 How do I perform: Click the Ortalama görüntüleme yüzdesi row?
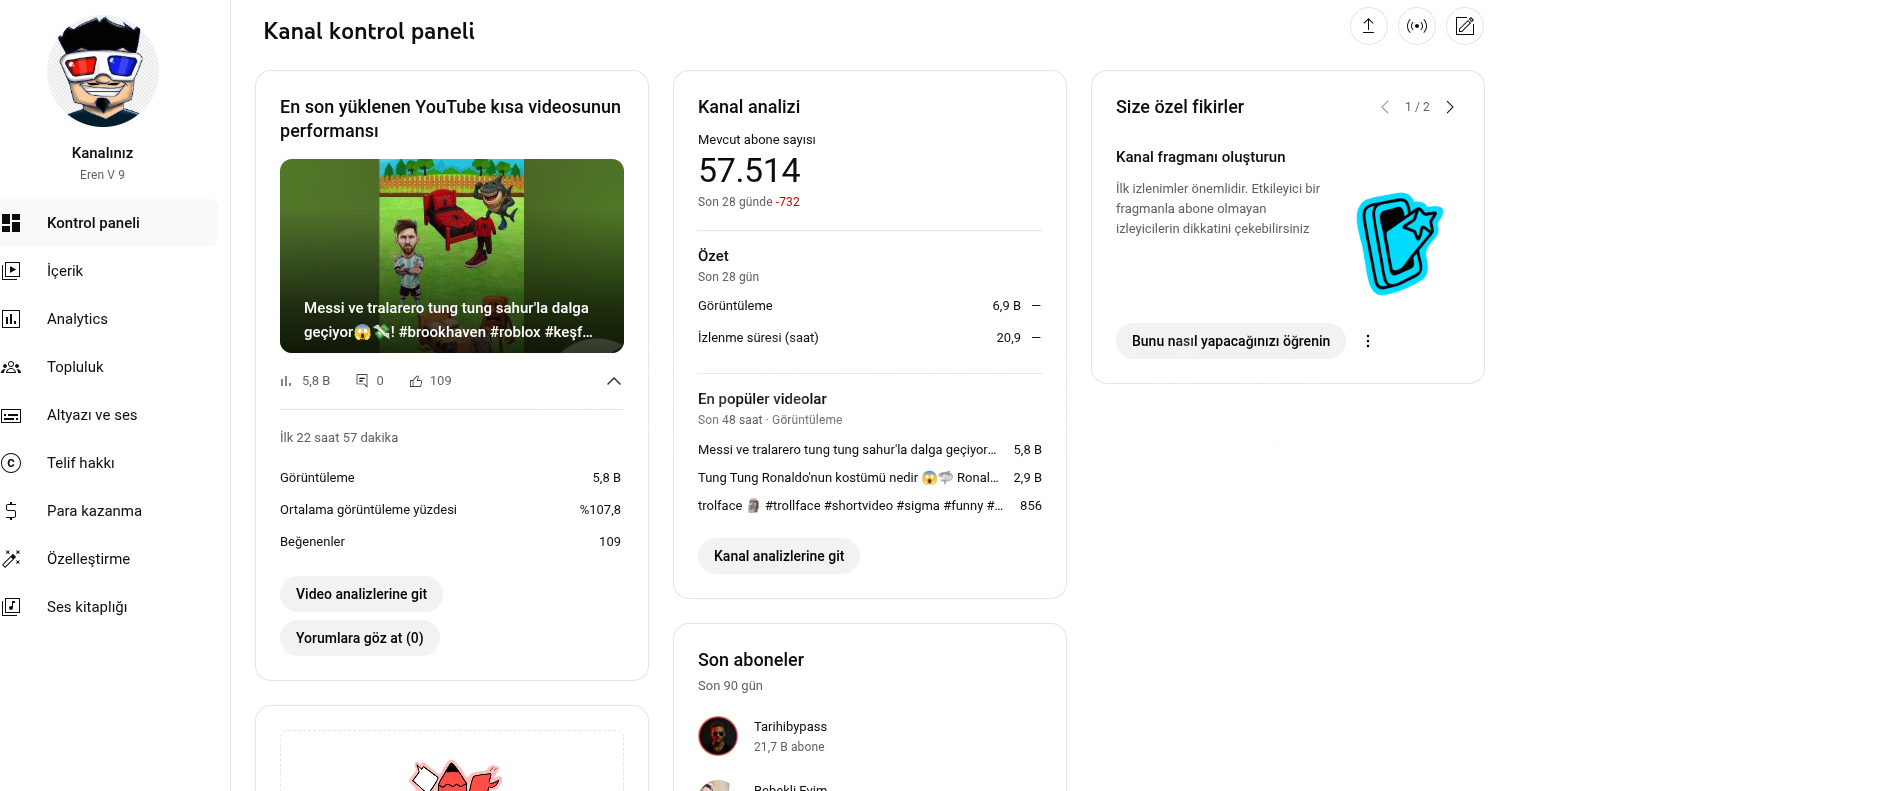click(451, 510)
